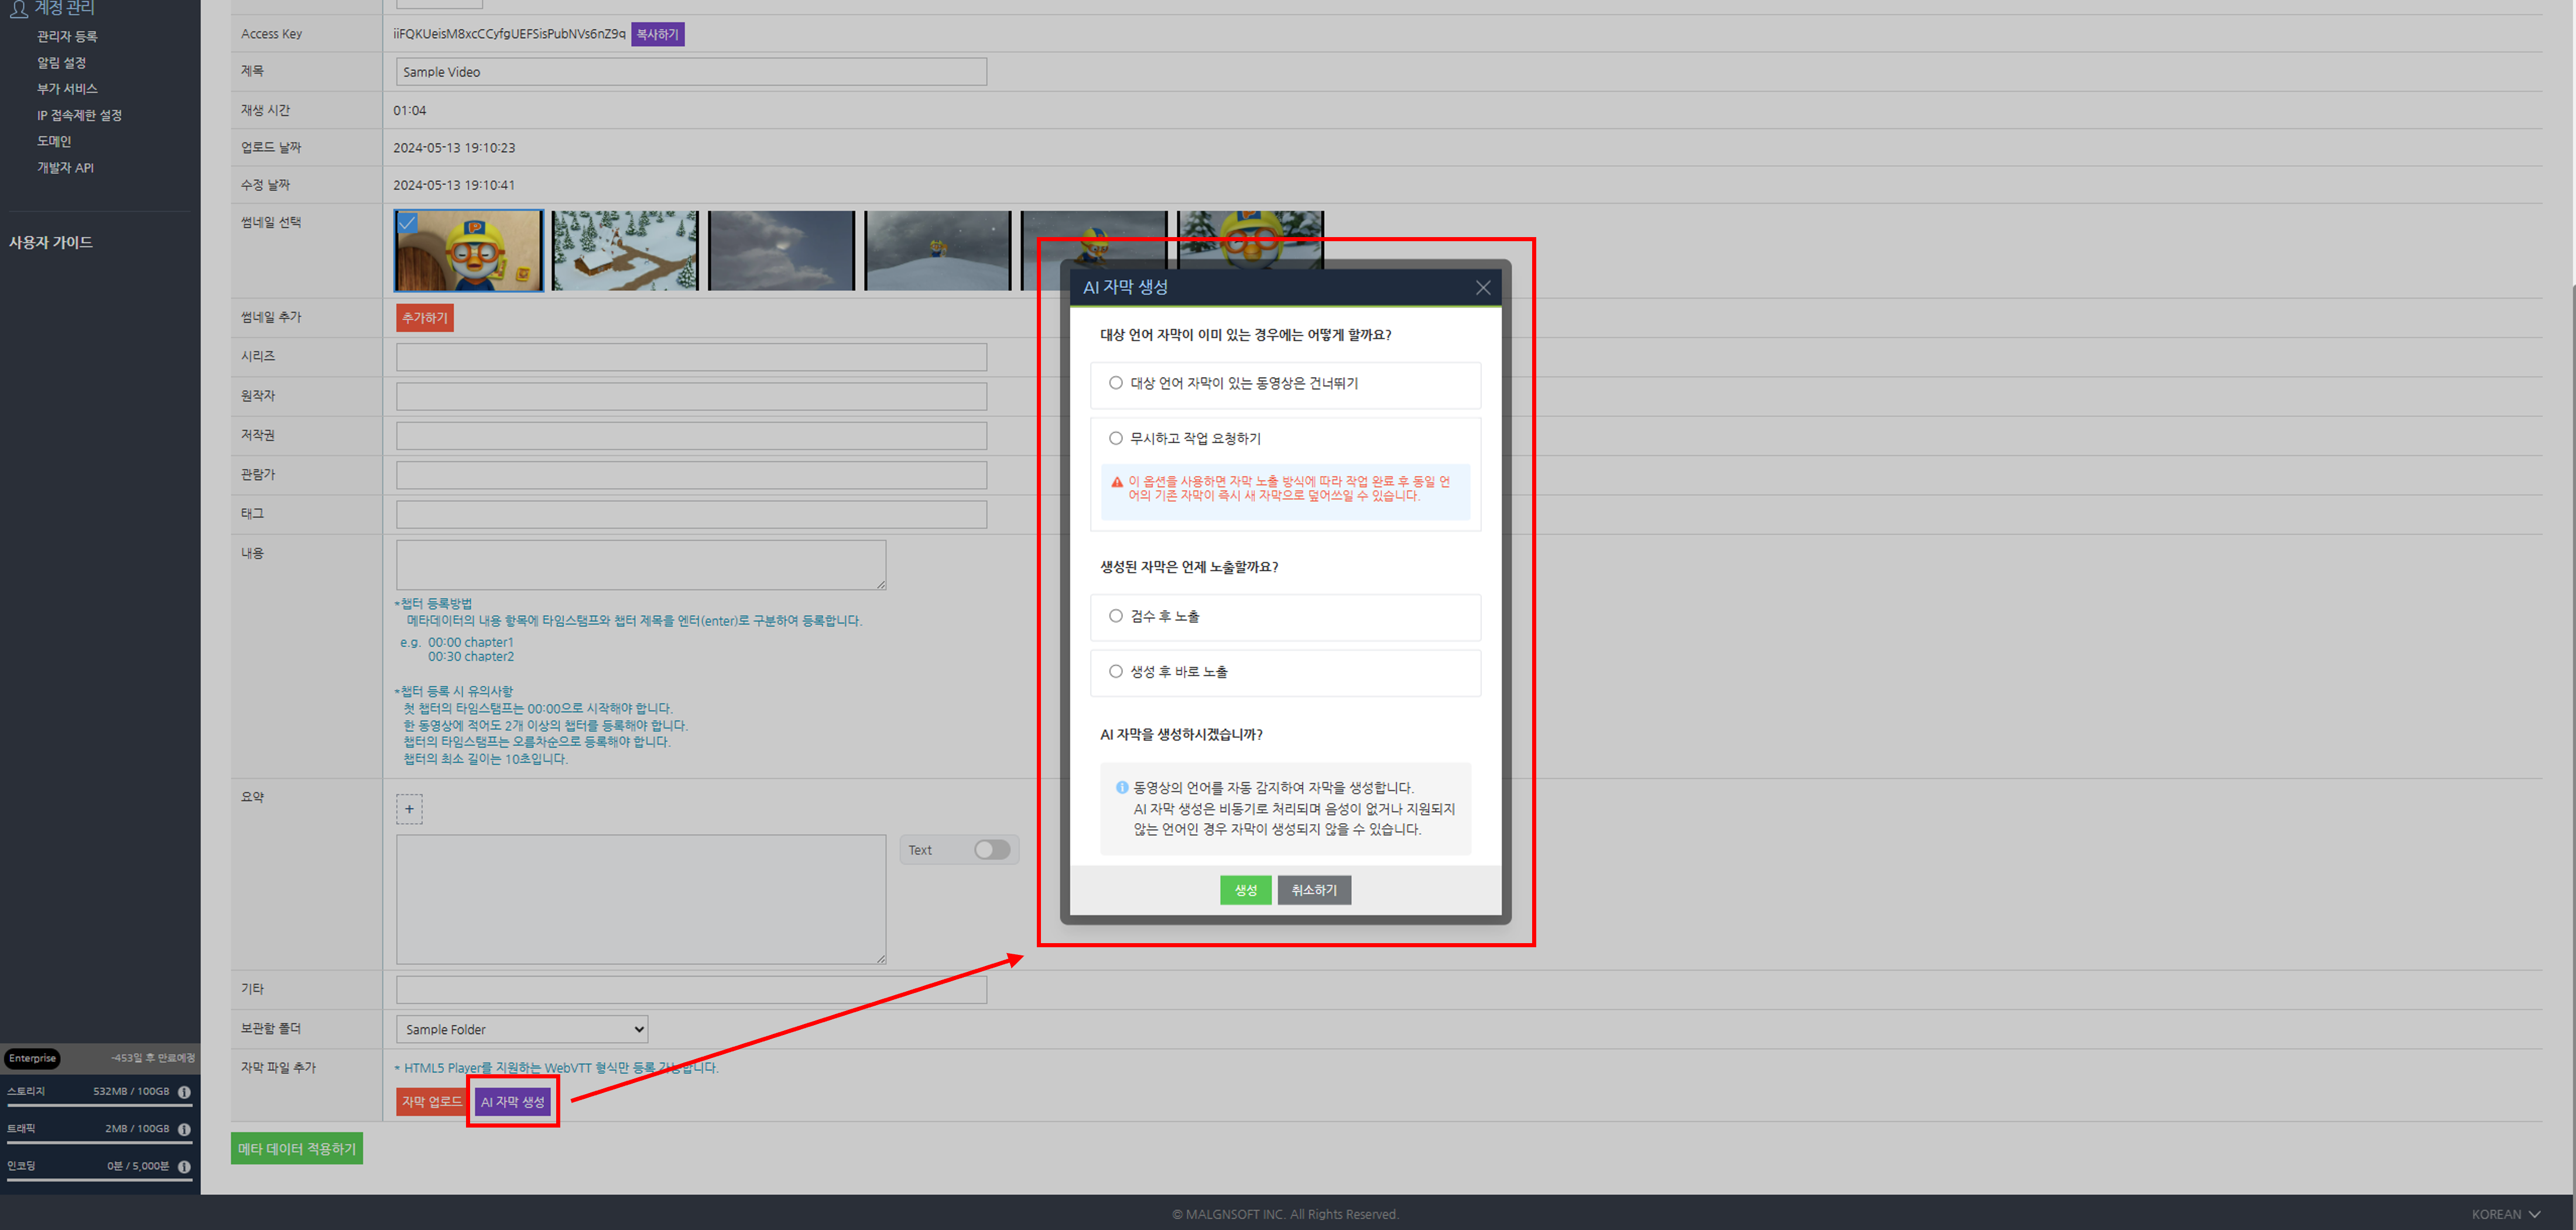Click the plus icon under summary section

pos(409,809)
